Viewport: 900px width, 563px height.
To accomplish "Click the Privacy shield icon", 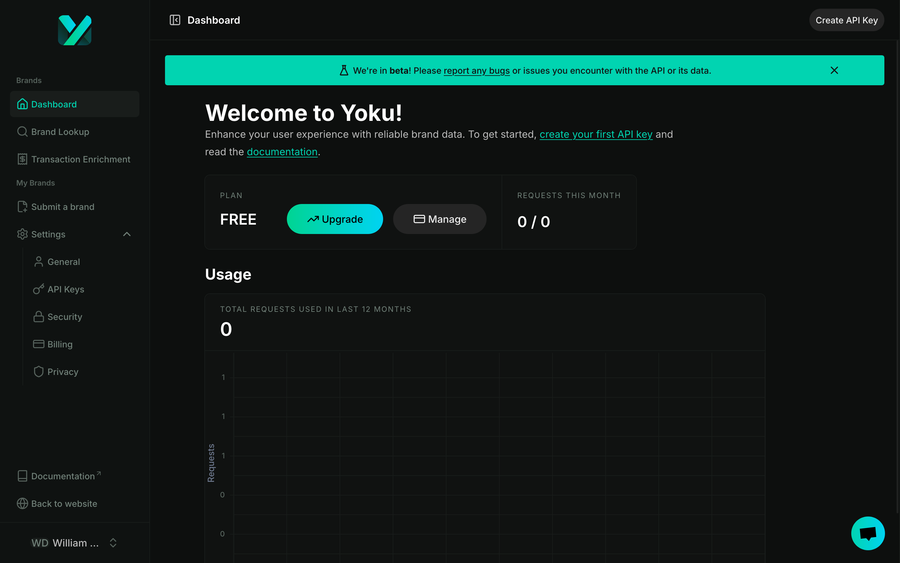I will tap(38, 372).
